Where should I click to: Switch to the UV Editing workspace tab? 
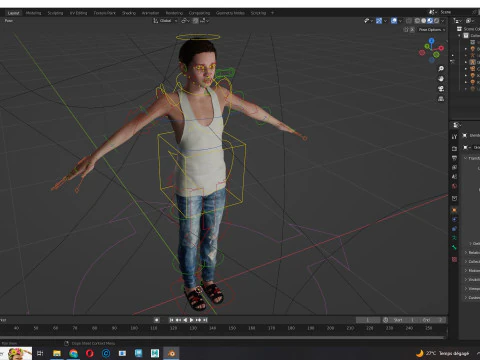(x=78, y=13)
